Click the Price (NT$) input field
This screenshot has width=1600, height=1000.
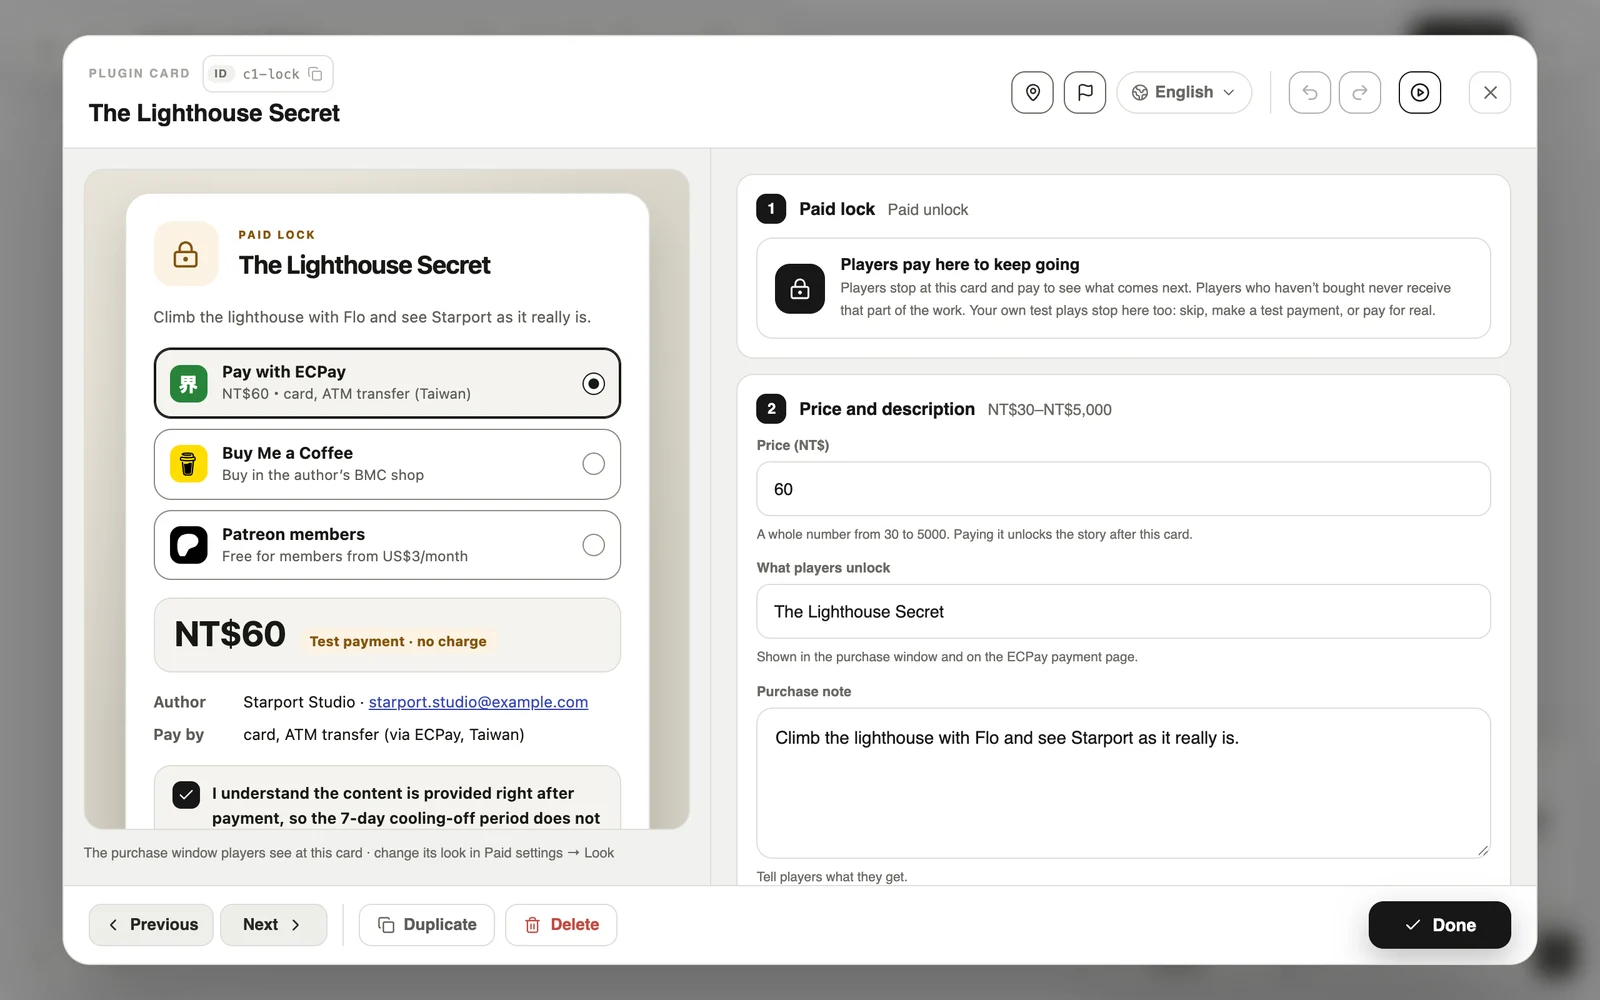(1123, 489)
